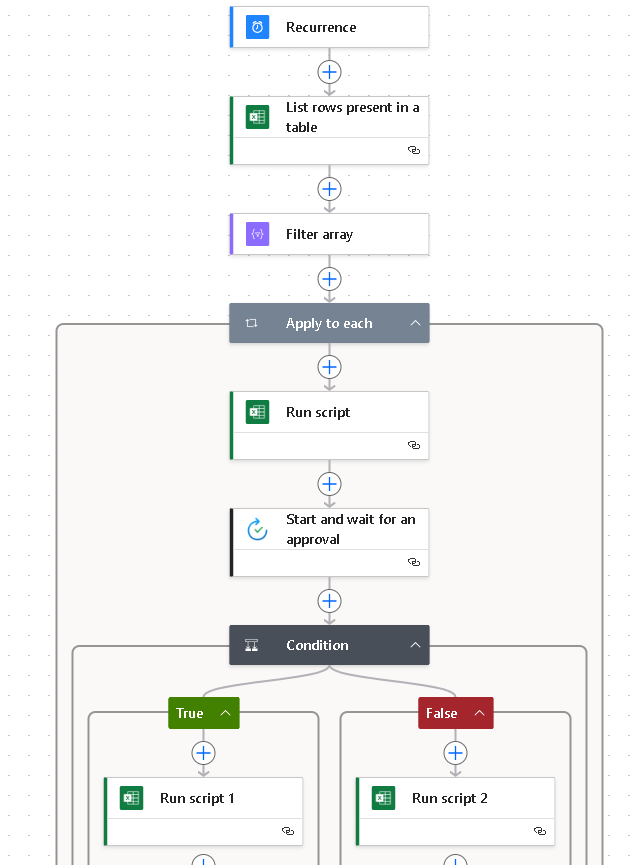Insert a step between Filter array and Apply to each

[329, 278]
